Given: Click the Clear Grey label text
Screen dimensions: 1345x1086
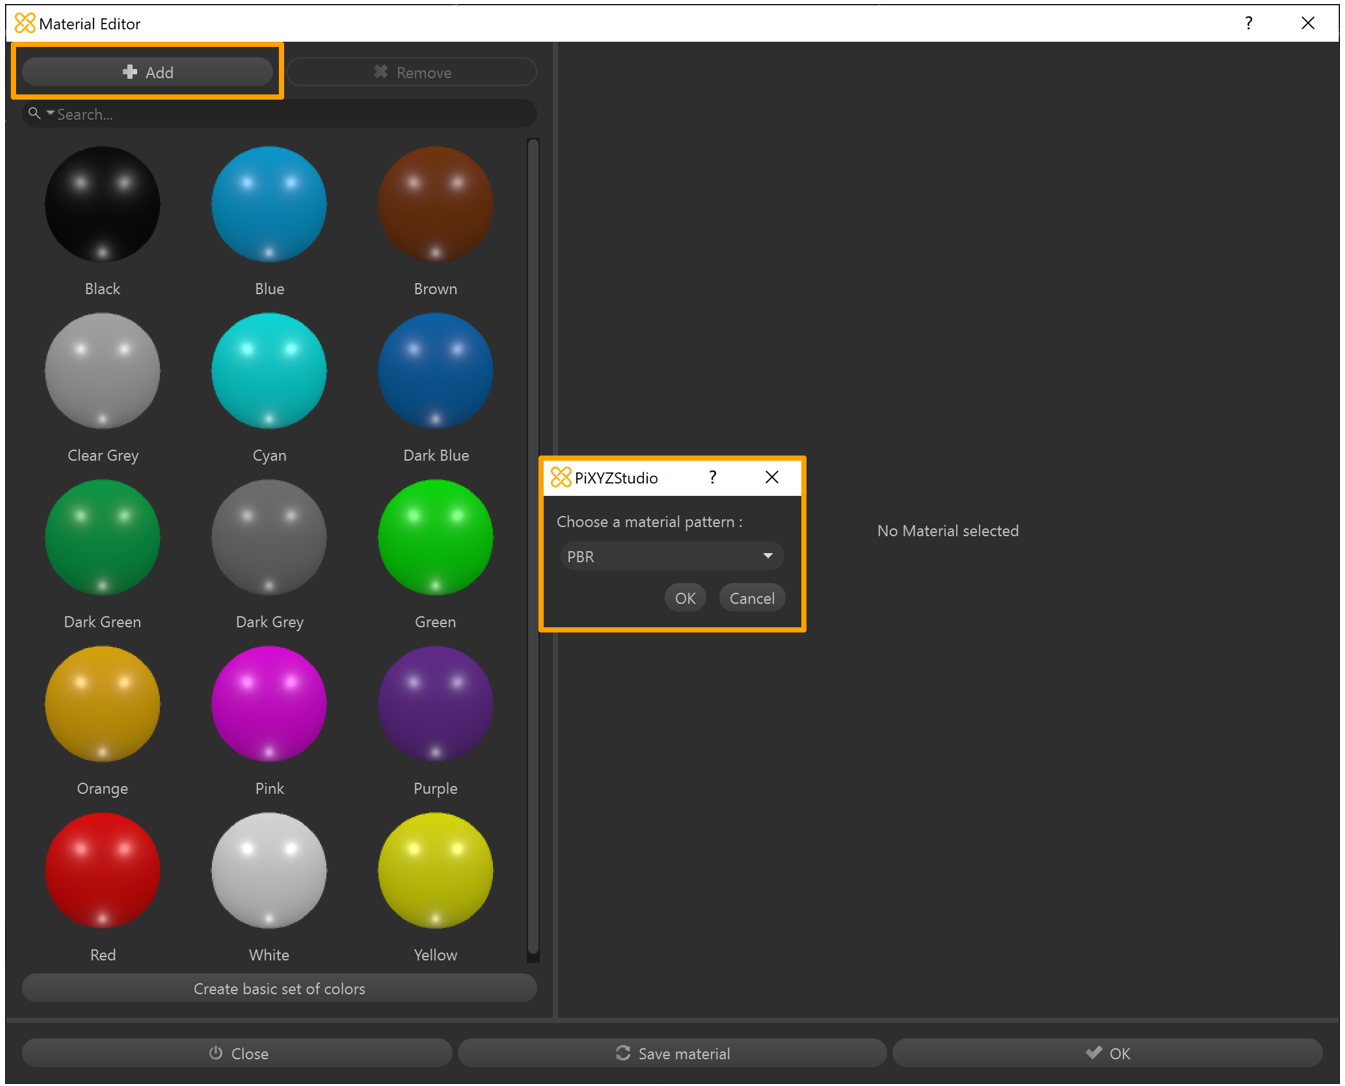Looking at the screenshot, I should click(x=103, y=455).
